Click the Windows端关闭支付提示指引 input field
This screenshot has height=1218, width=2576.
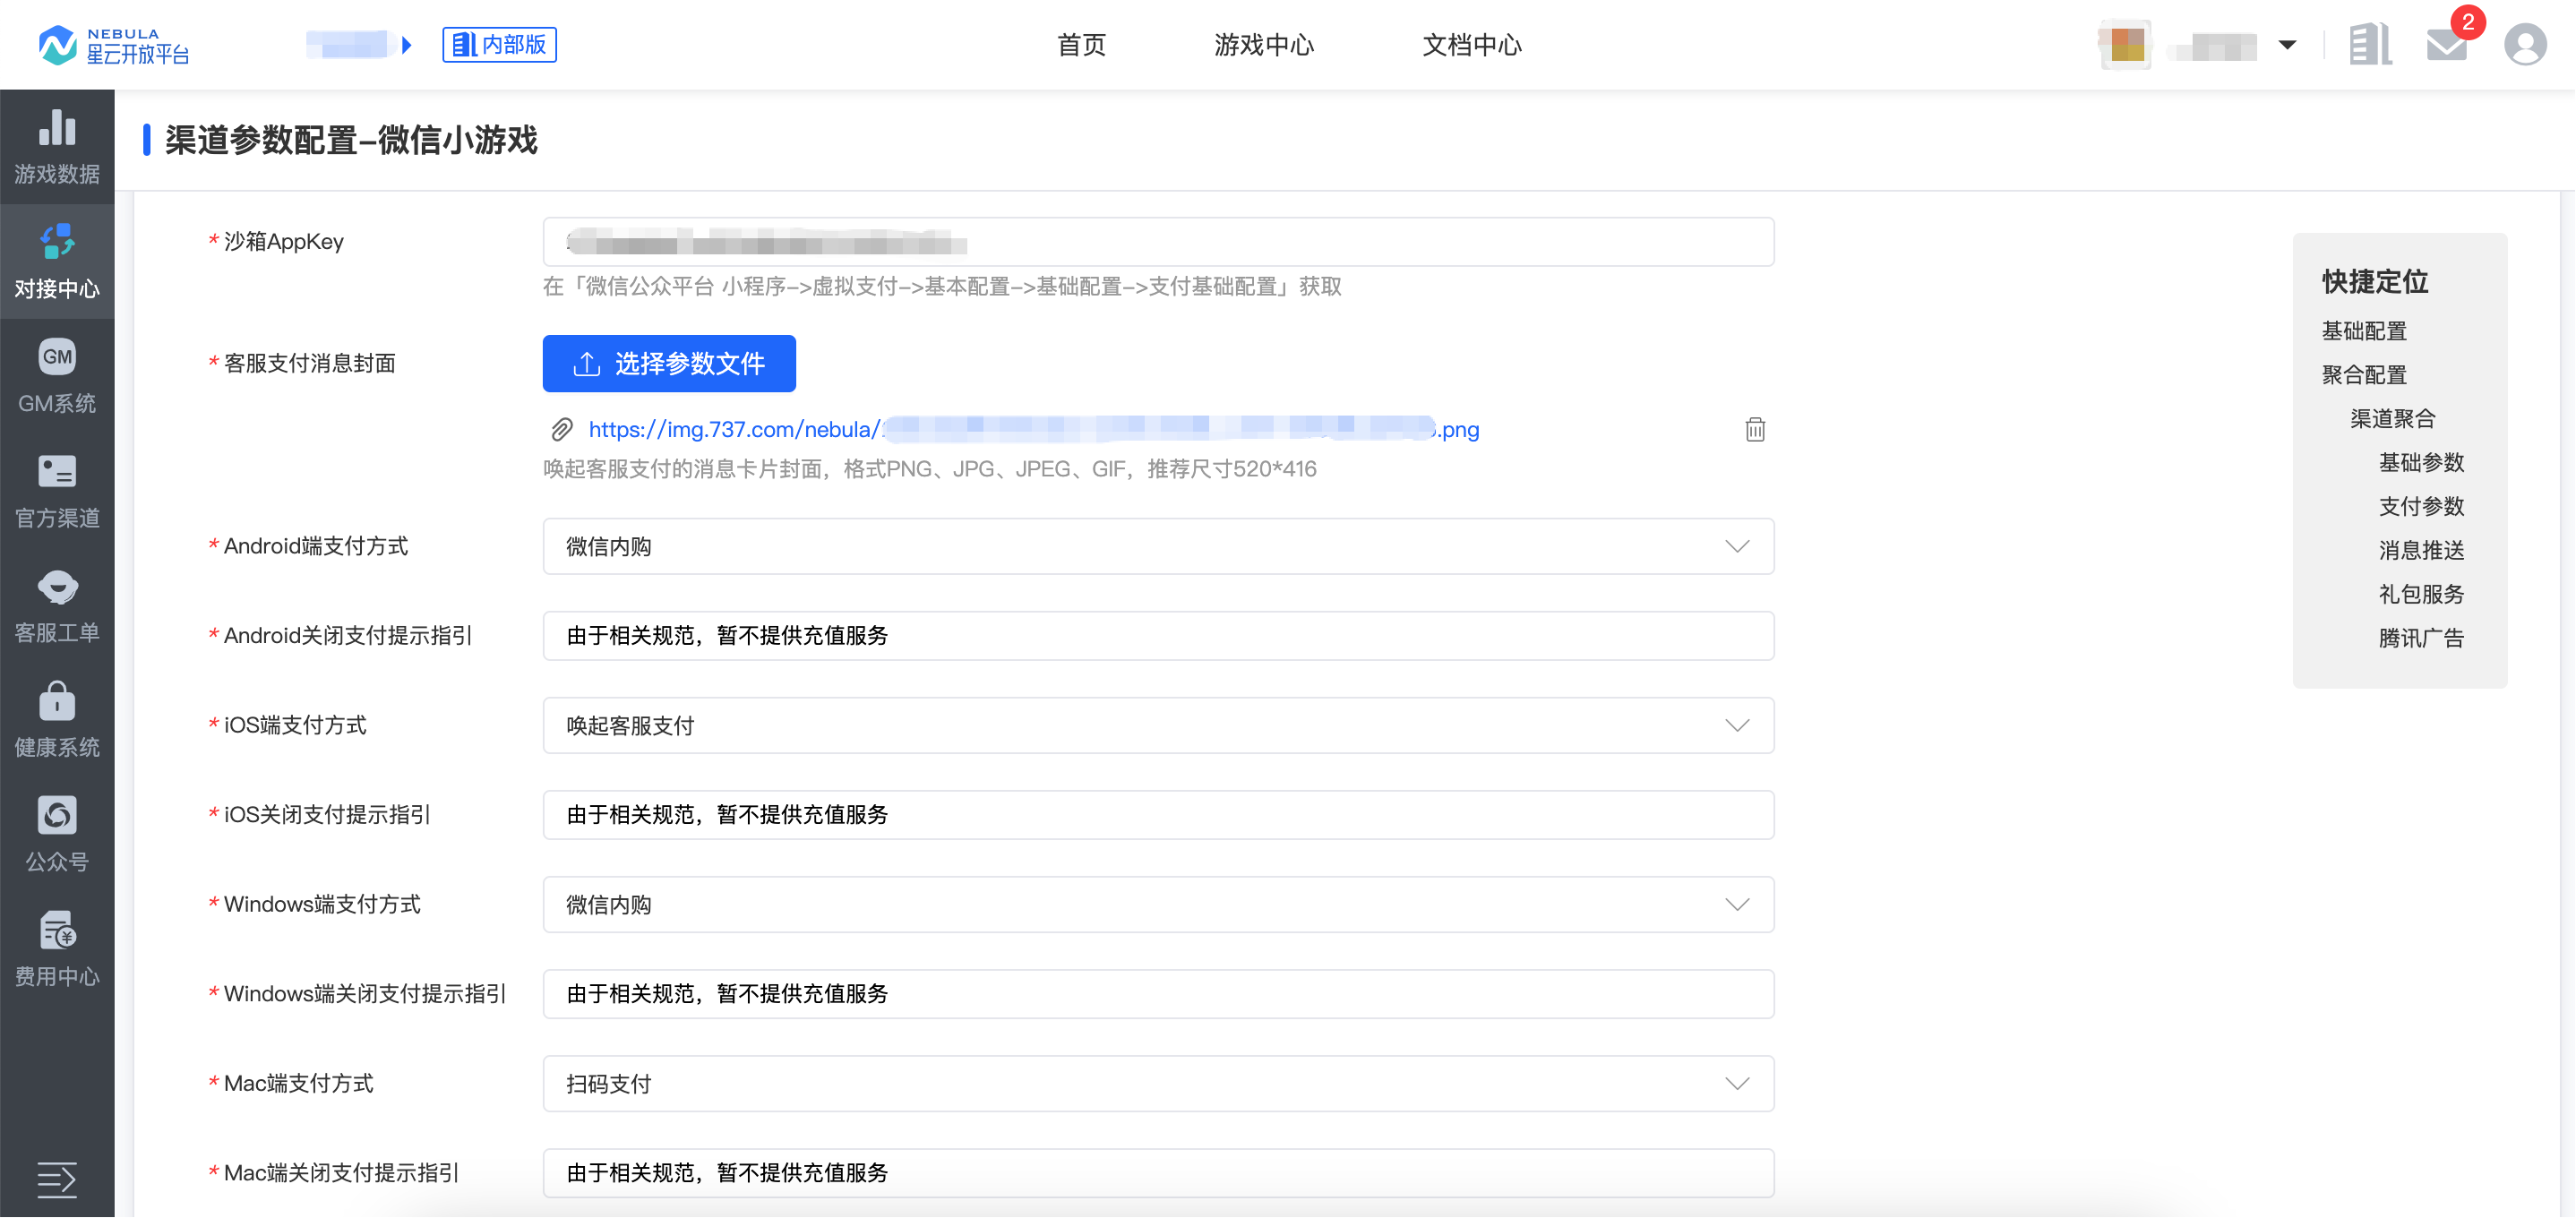tap(1158, 994)
